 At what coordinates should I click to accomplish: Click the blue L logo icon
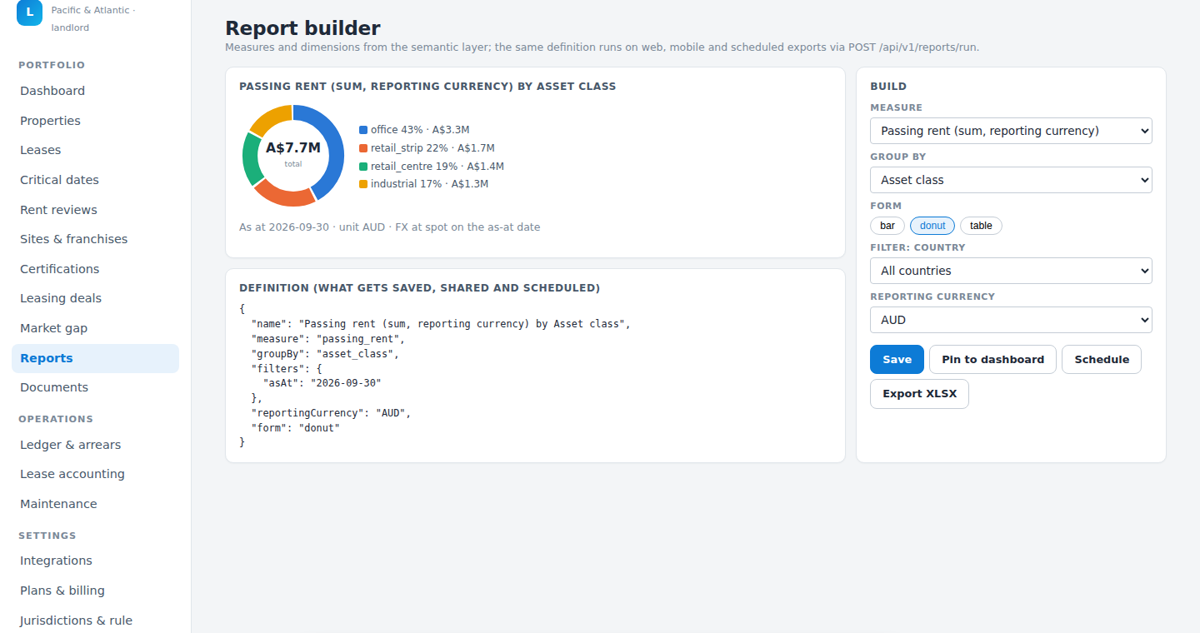tap(30, 12)
